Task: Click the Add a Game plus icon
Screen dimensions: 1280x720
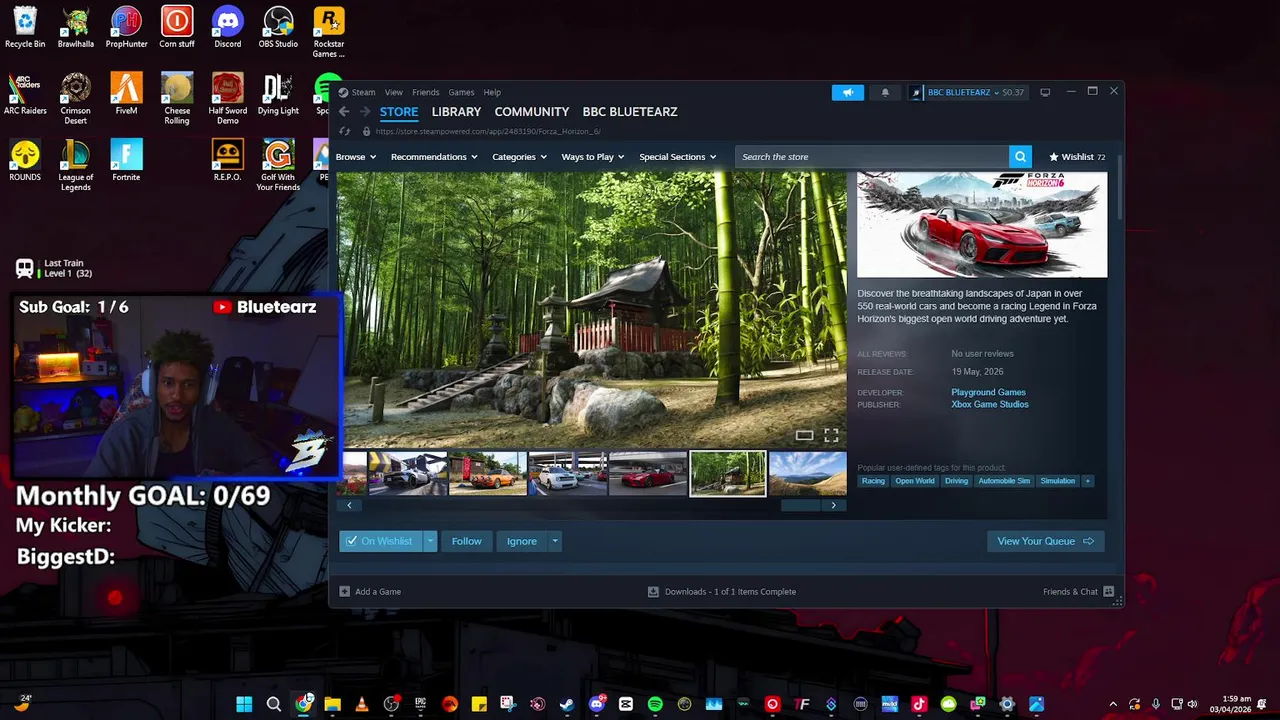Action: tap(345, 591)
